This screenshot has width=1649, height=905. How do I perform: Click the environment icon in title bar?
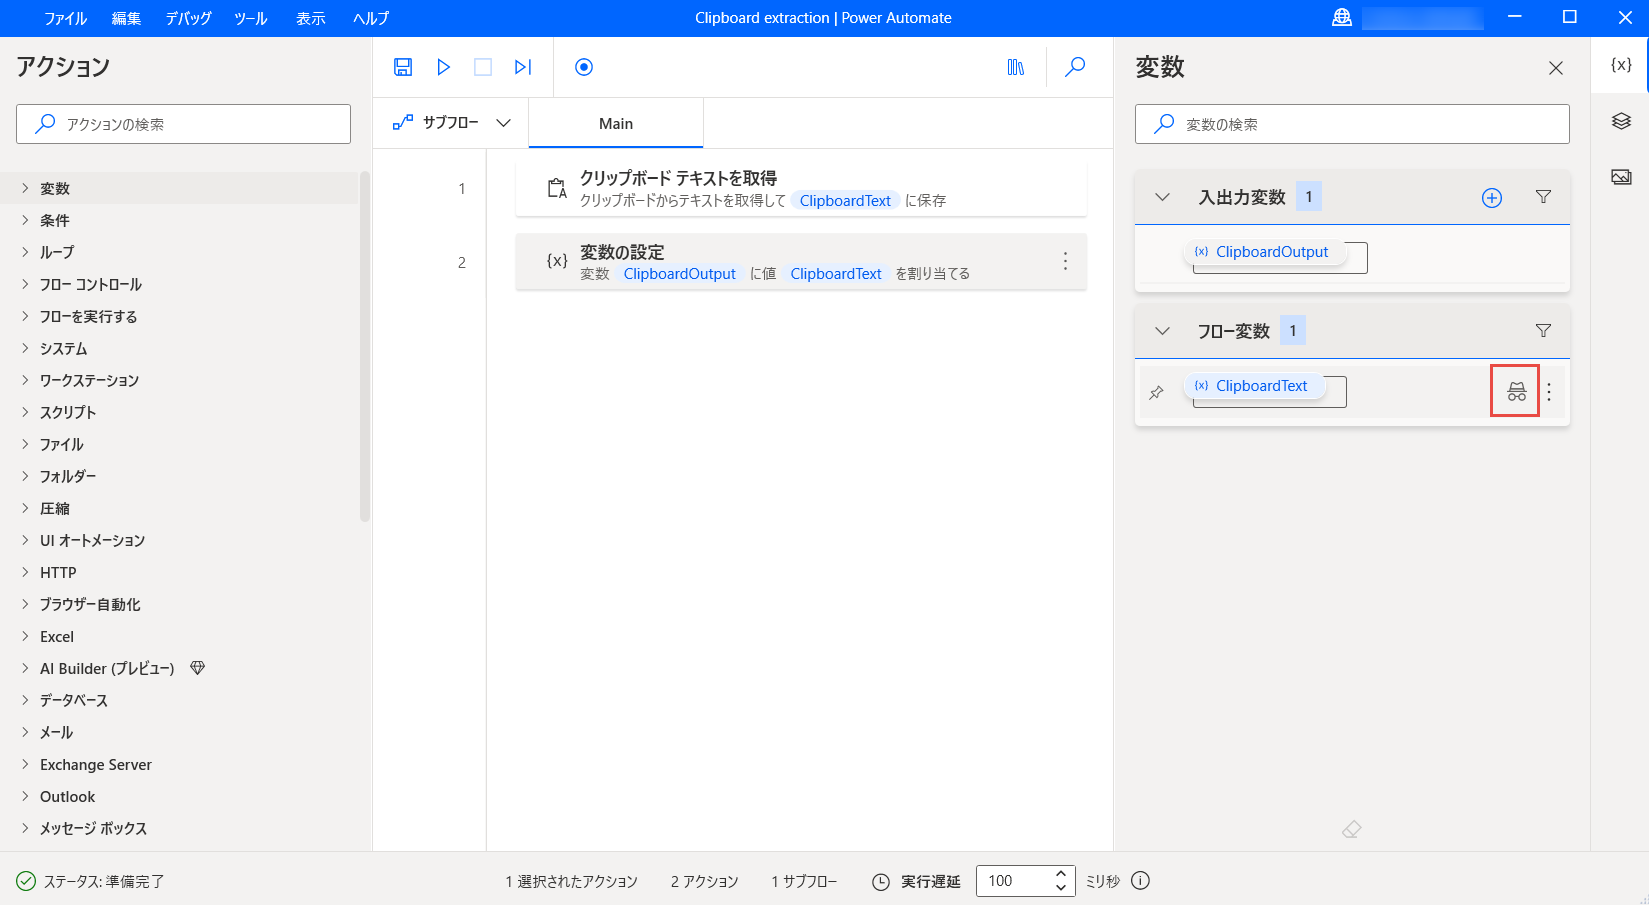click(1342, 18)
